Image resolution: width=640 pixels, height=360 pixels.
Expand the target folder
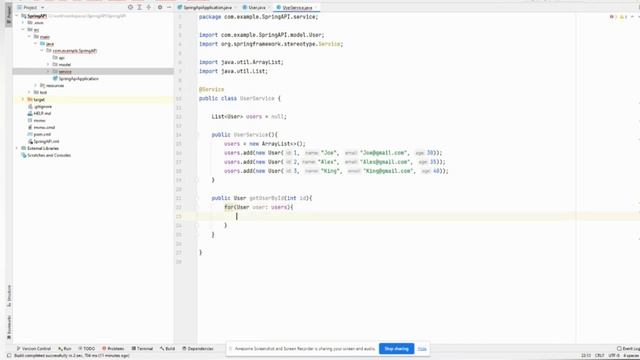[x=23, y=99]
